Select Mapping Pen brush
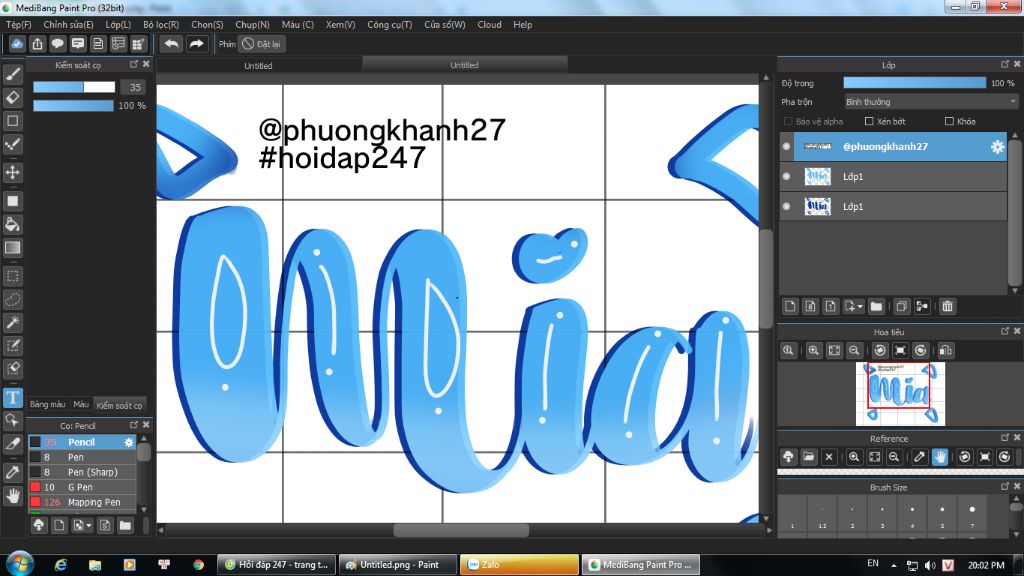The height and width of the screenshot is (576, 1024). pyautogui.click(x=82, y=502)
